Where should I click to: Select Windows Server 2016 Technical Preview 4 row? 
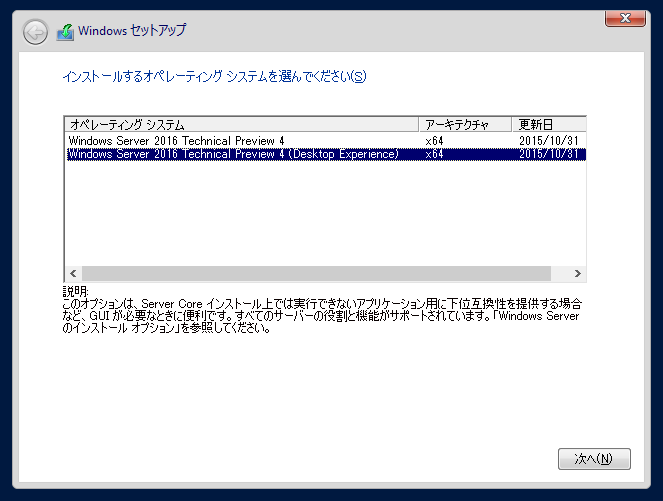(326, 141)
